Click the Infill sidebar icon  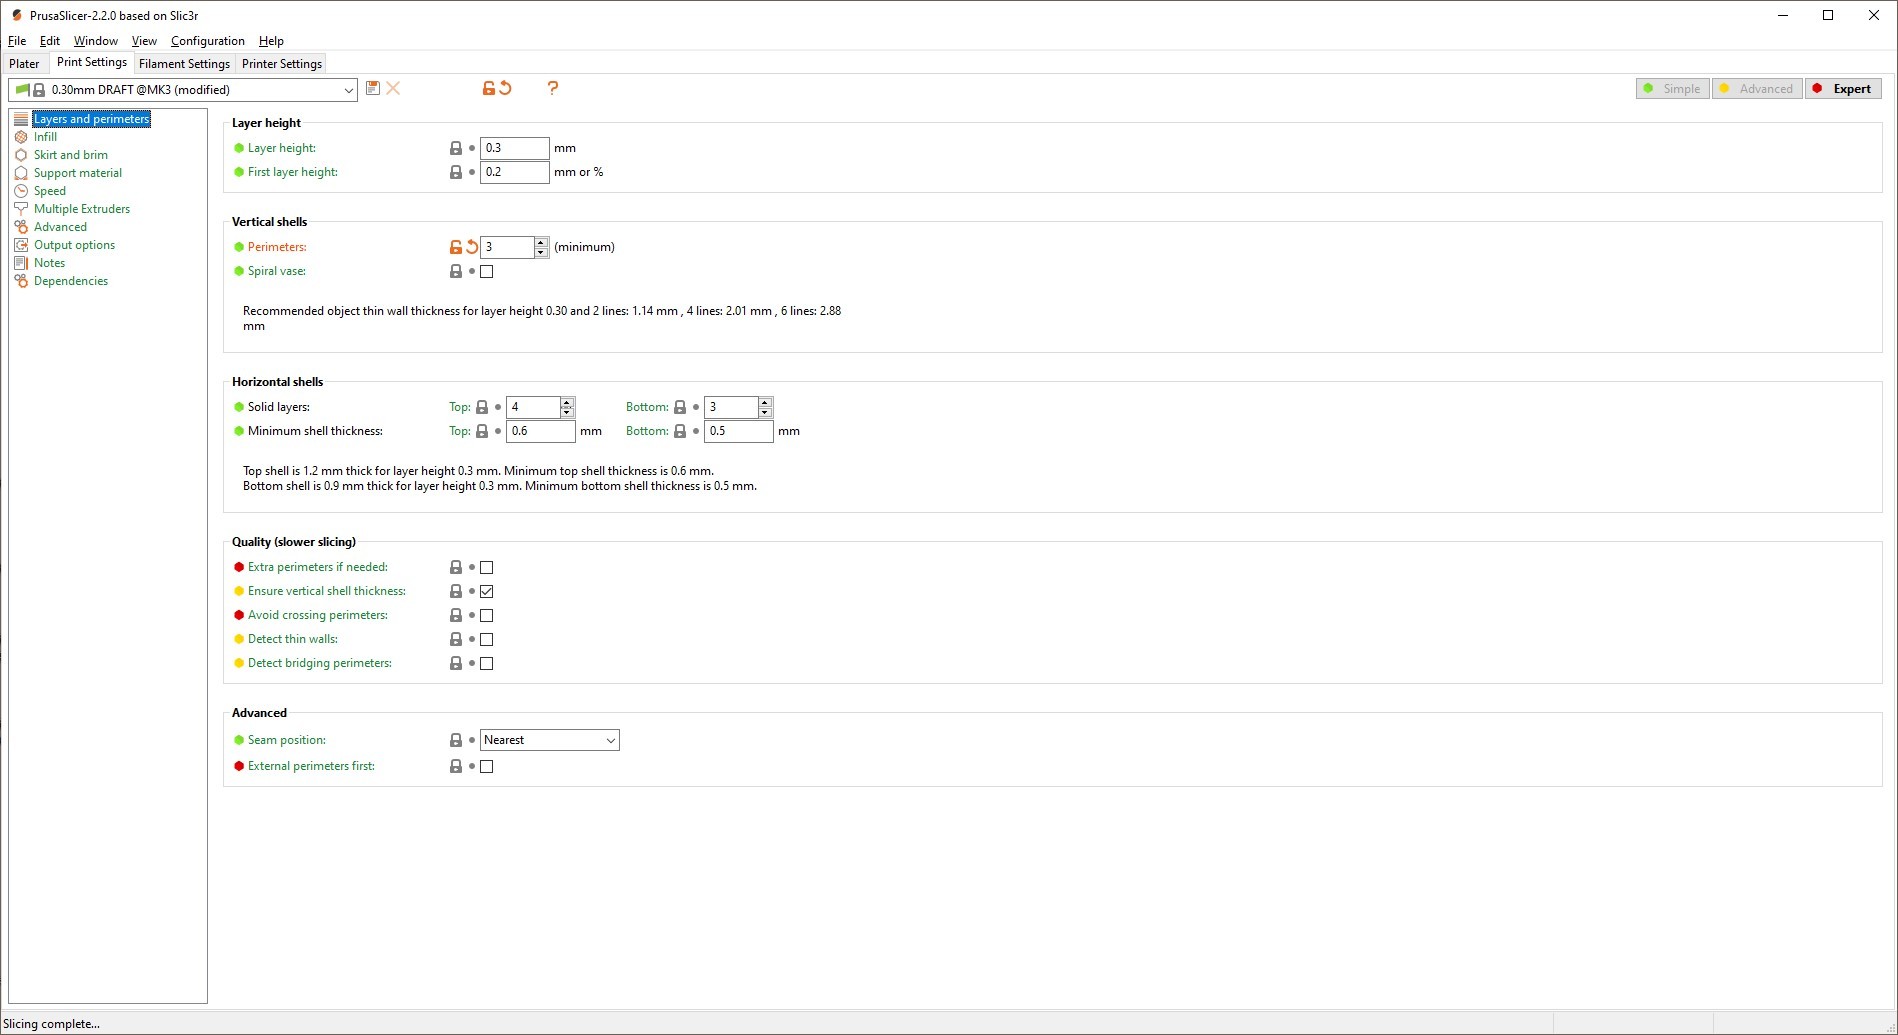[21, 137]
